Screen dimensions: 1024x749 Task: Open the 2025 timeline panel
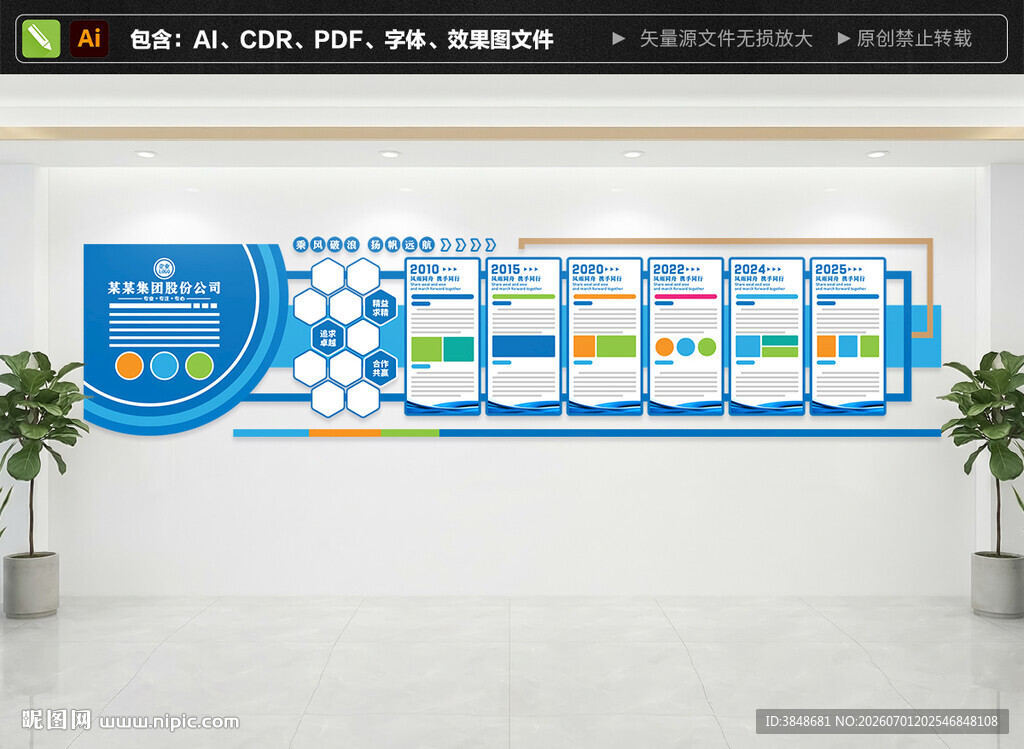(848, 336)
